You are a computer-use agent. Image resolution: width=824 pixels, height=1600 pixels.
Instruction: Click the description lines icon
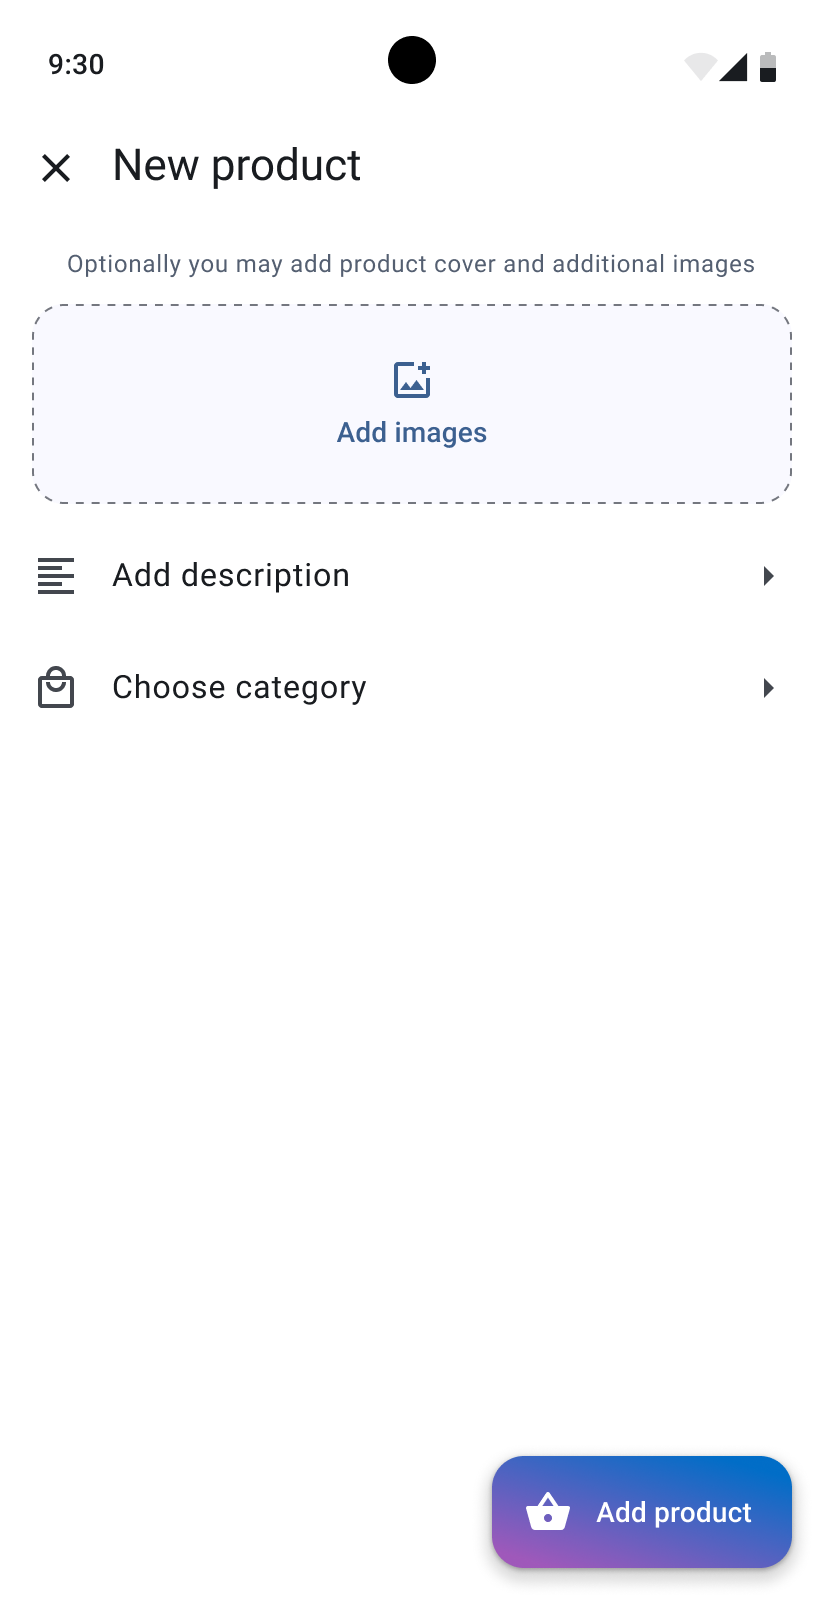pyautogui.click(x=56, y=576)
